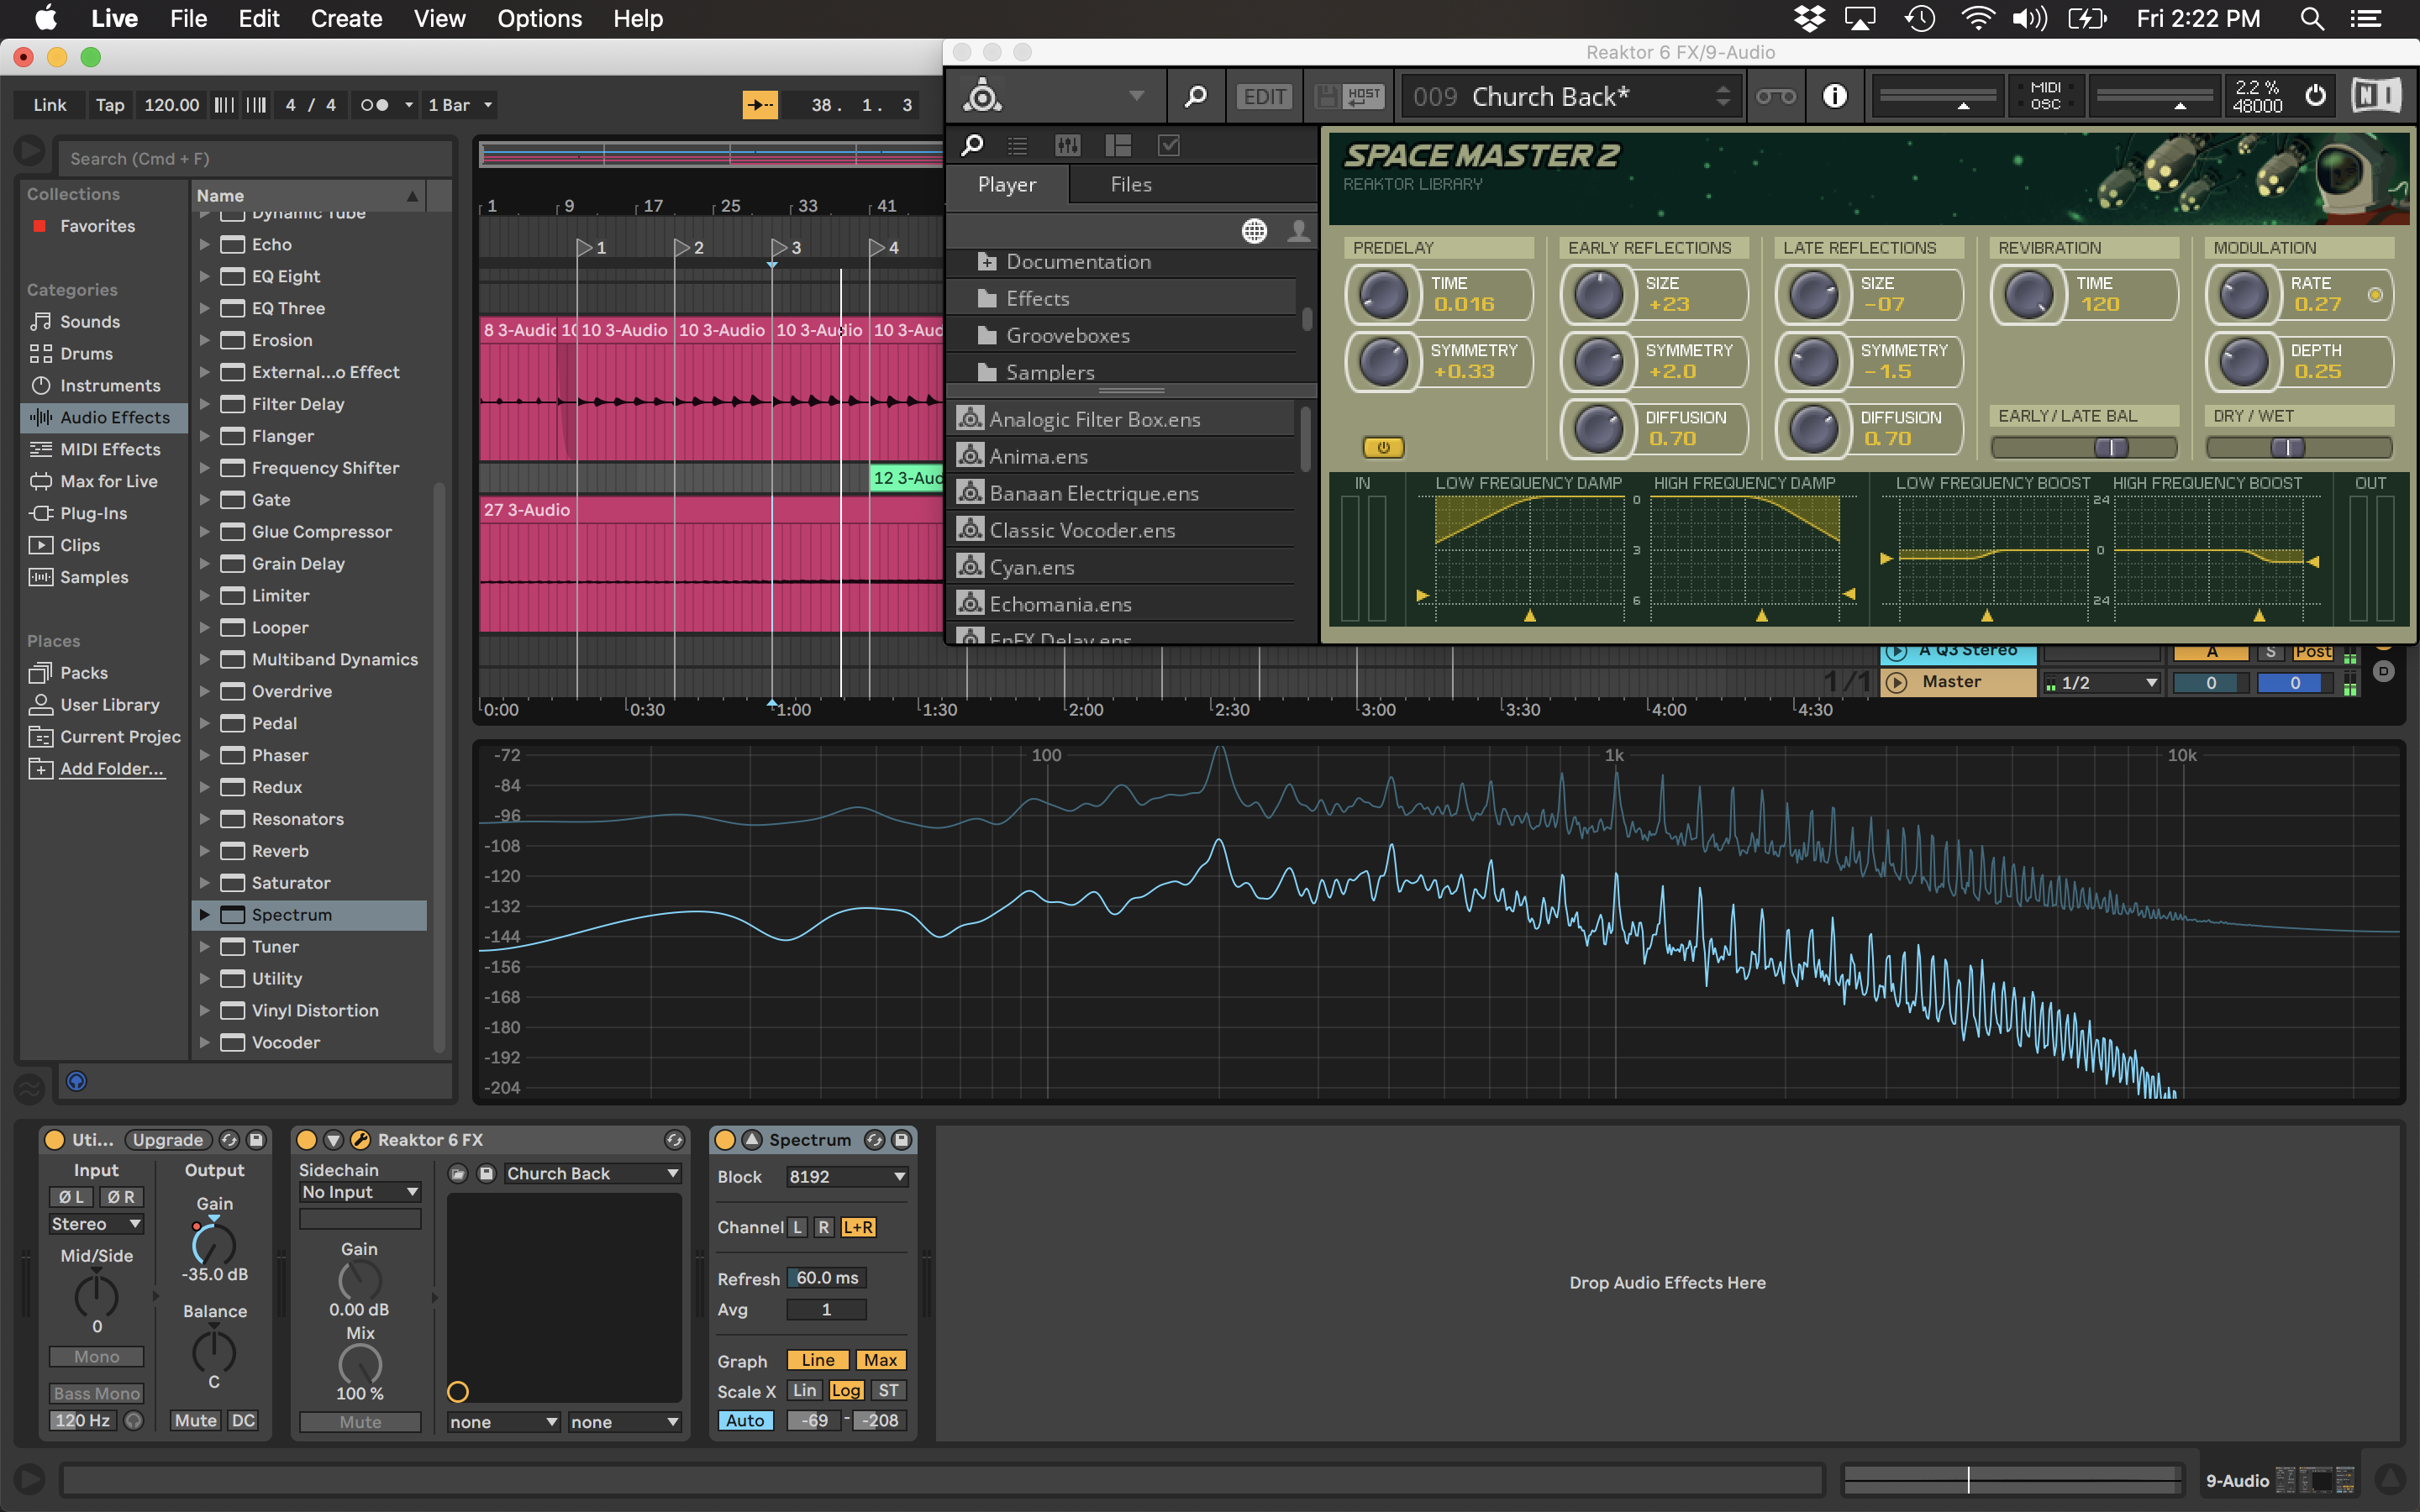Expand the Spectrum folder in browser

pyautogui.click(x=204, y=914)
